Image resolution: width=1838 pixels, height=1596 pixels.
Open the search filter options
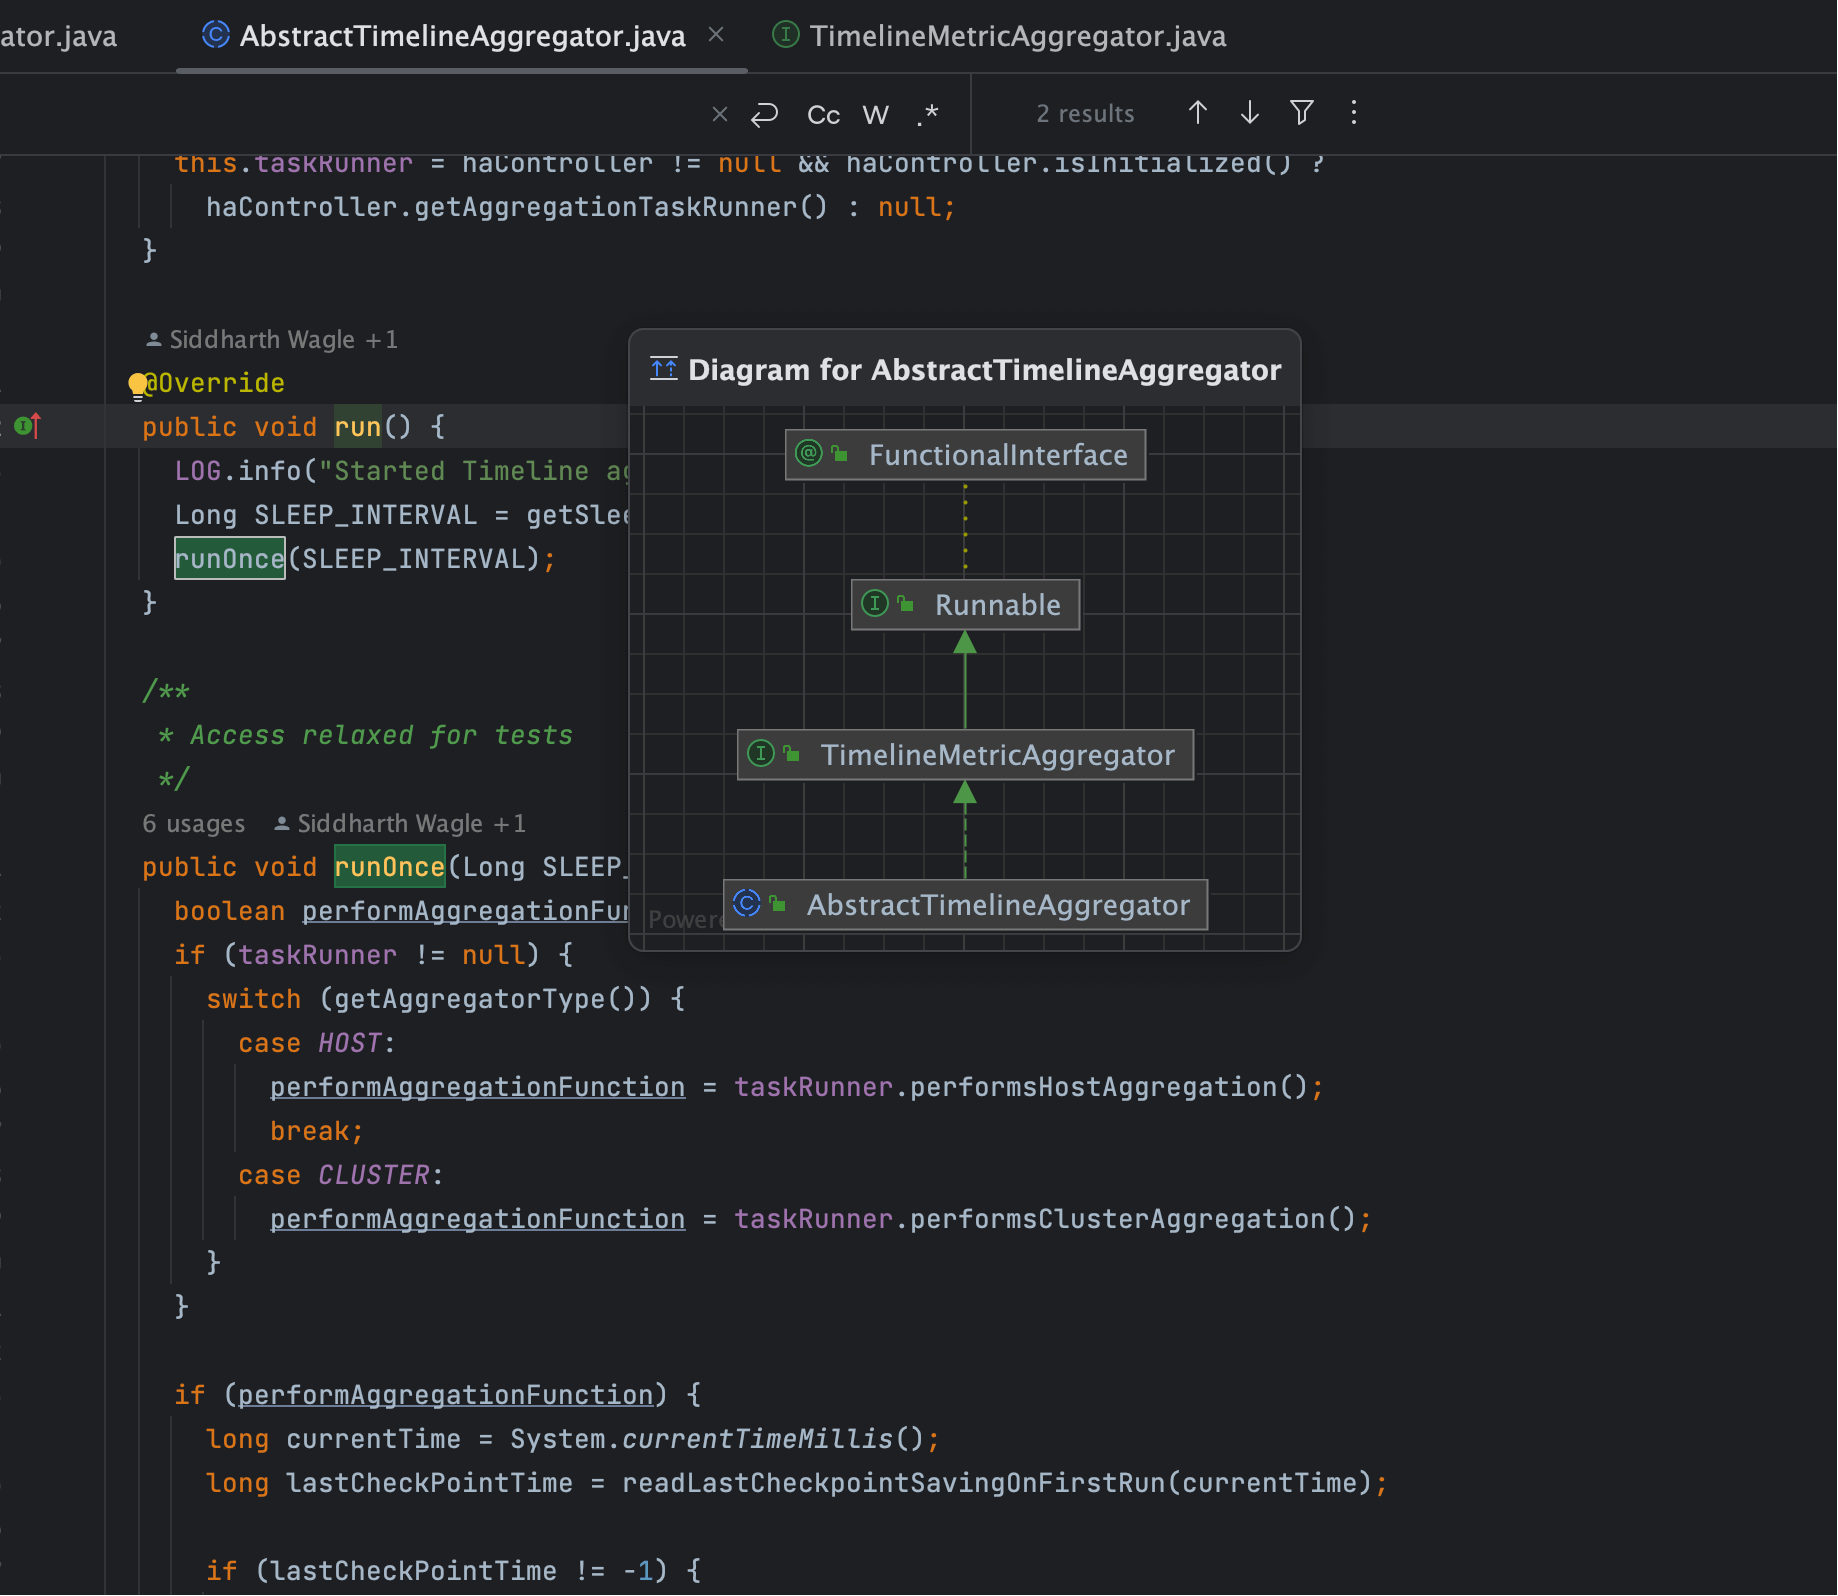point(1301,113)
